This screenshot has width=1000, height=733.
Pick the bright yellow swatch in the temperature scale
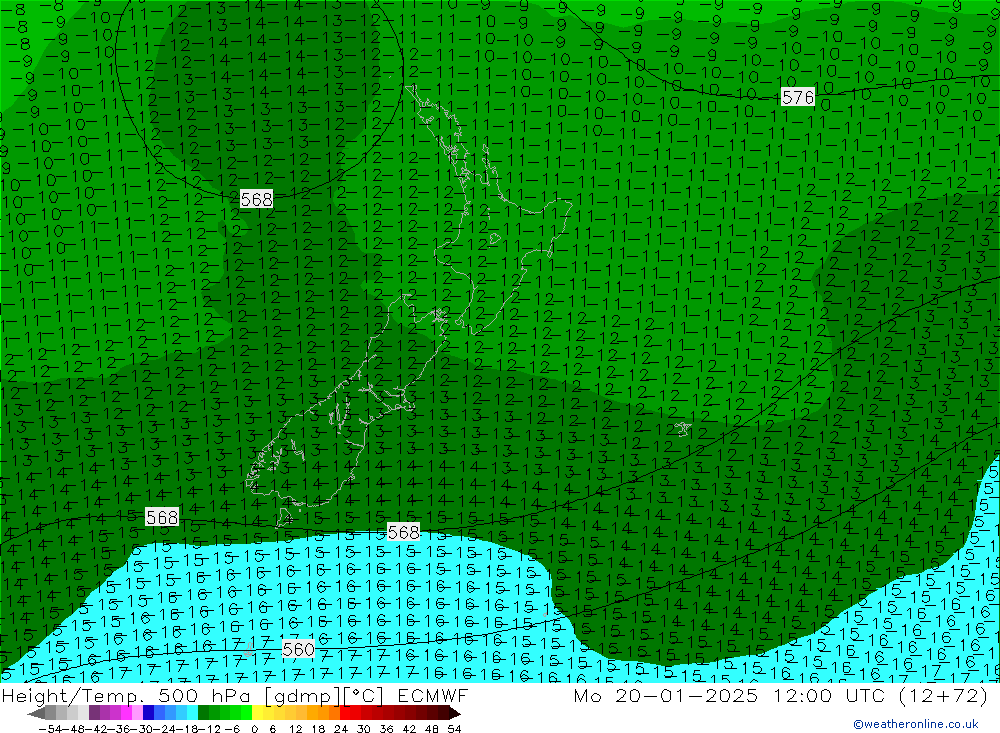click(x=258, y=713)
